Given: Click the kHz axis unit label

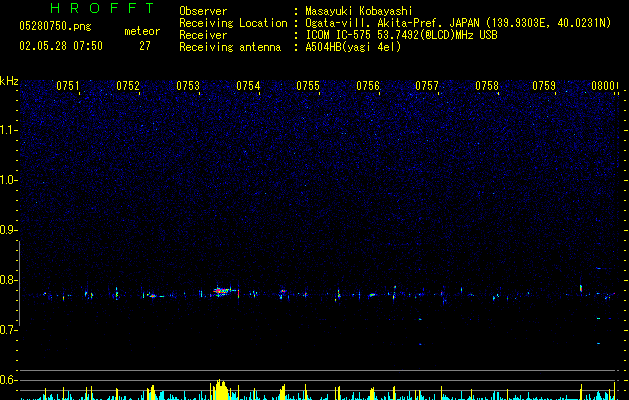Looking at the screenshot, I should pyautogui.click(x=9, y=81).
